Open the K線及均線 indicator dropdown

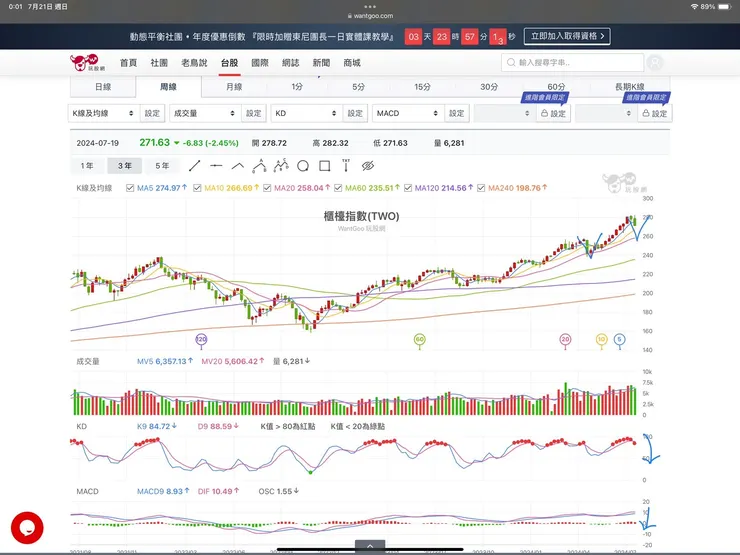click(x=102, y=114)
